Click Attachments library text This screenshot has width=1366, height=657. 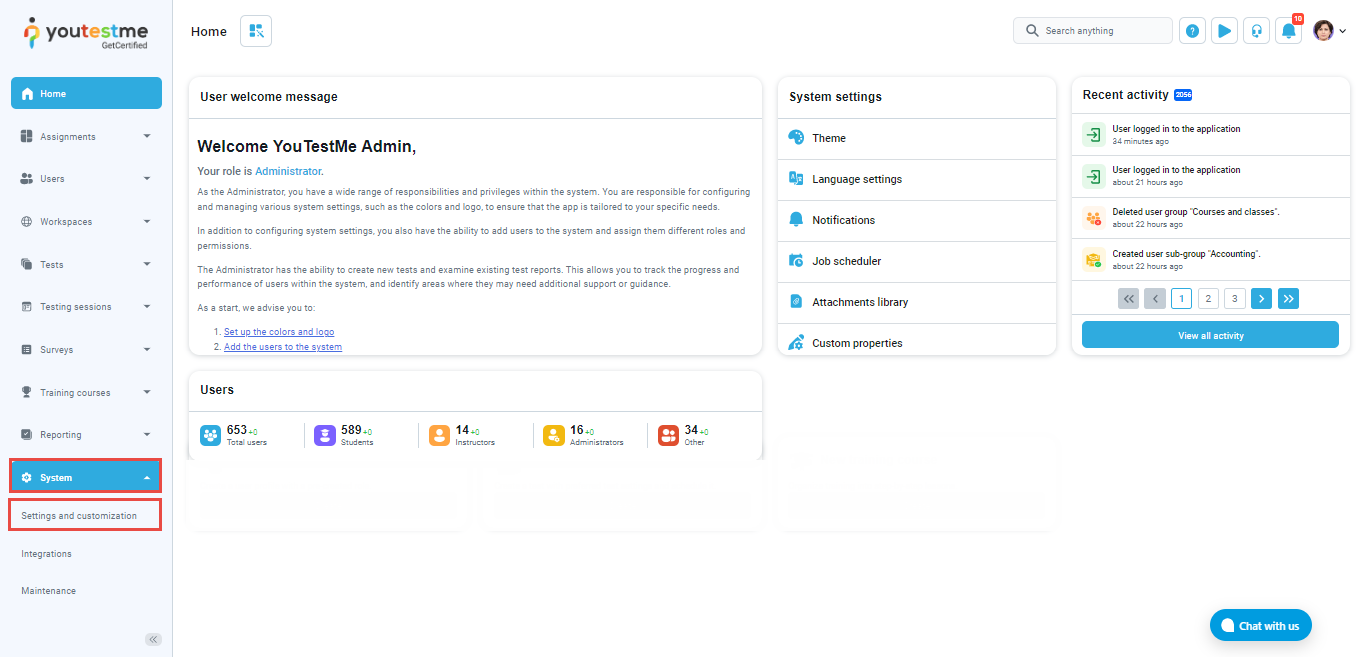[x=860, y=302]
